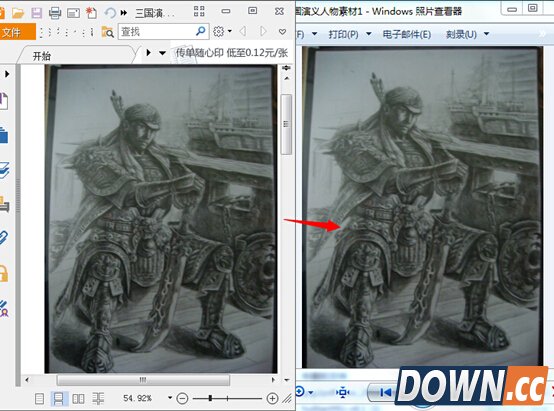Open 刻录(U) menu in photo viewer
Viewport: 554px width, 411px height.
[x=461, y=34]
